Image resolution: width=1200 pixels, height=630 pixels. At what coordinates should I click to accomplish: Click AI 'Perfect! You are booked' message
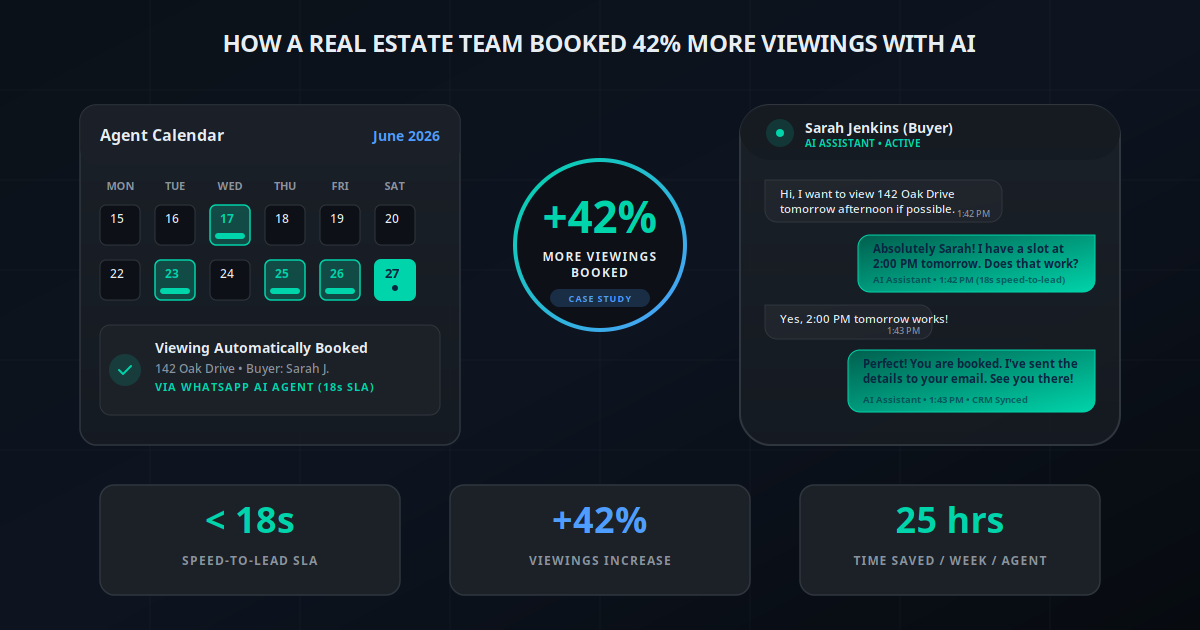click(x=971, y=380)
